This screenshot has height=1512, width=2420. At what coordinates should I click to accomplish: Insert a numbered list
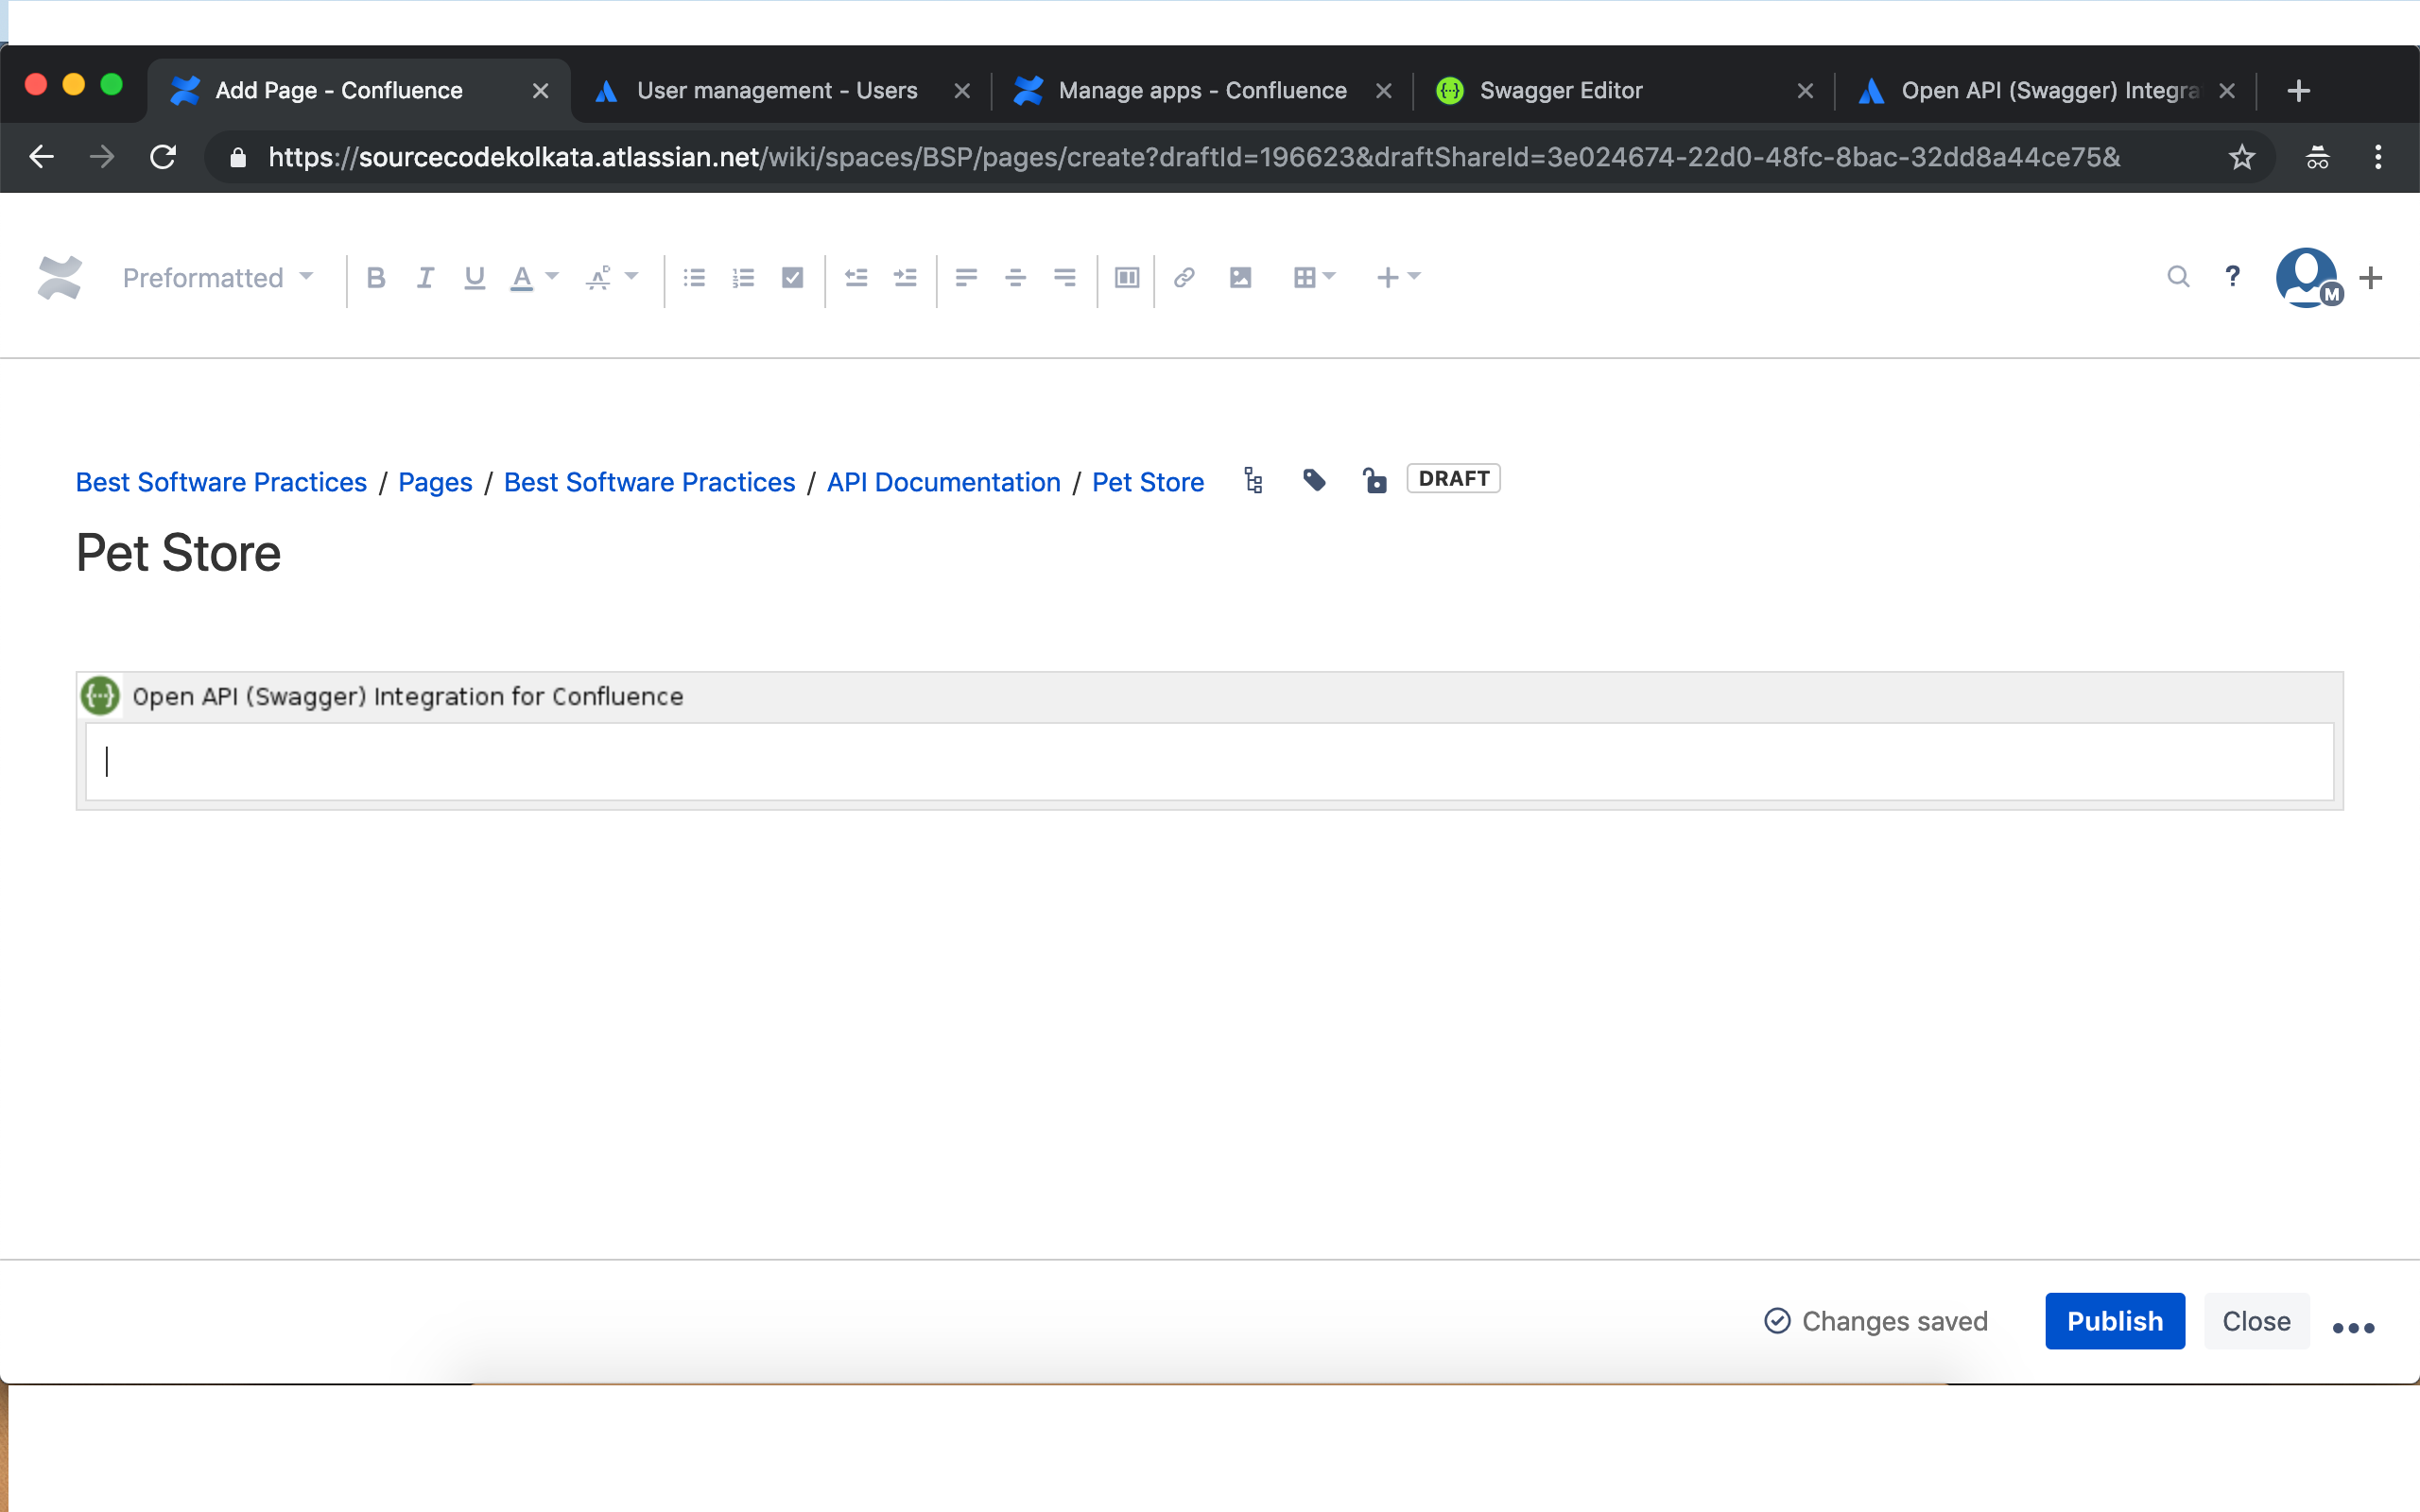point(743,277)
